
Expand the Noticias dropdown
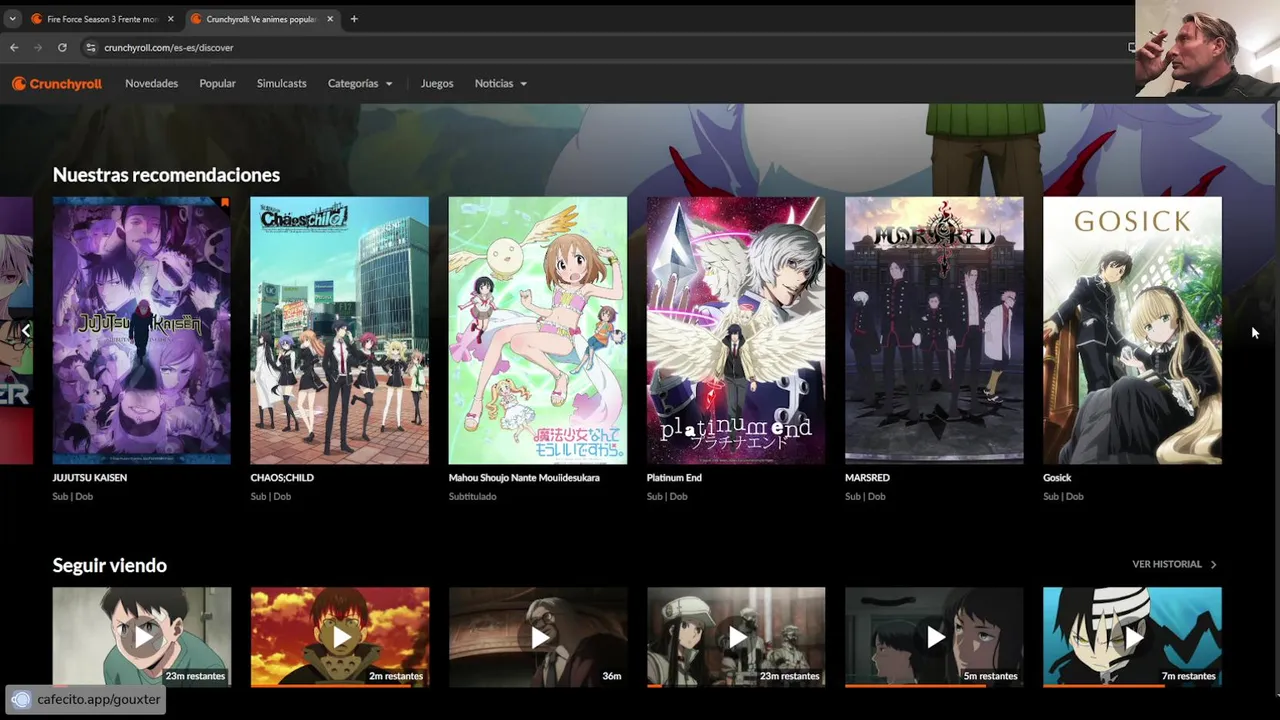500,84
